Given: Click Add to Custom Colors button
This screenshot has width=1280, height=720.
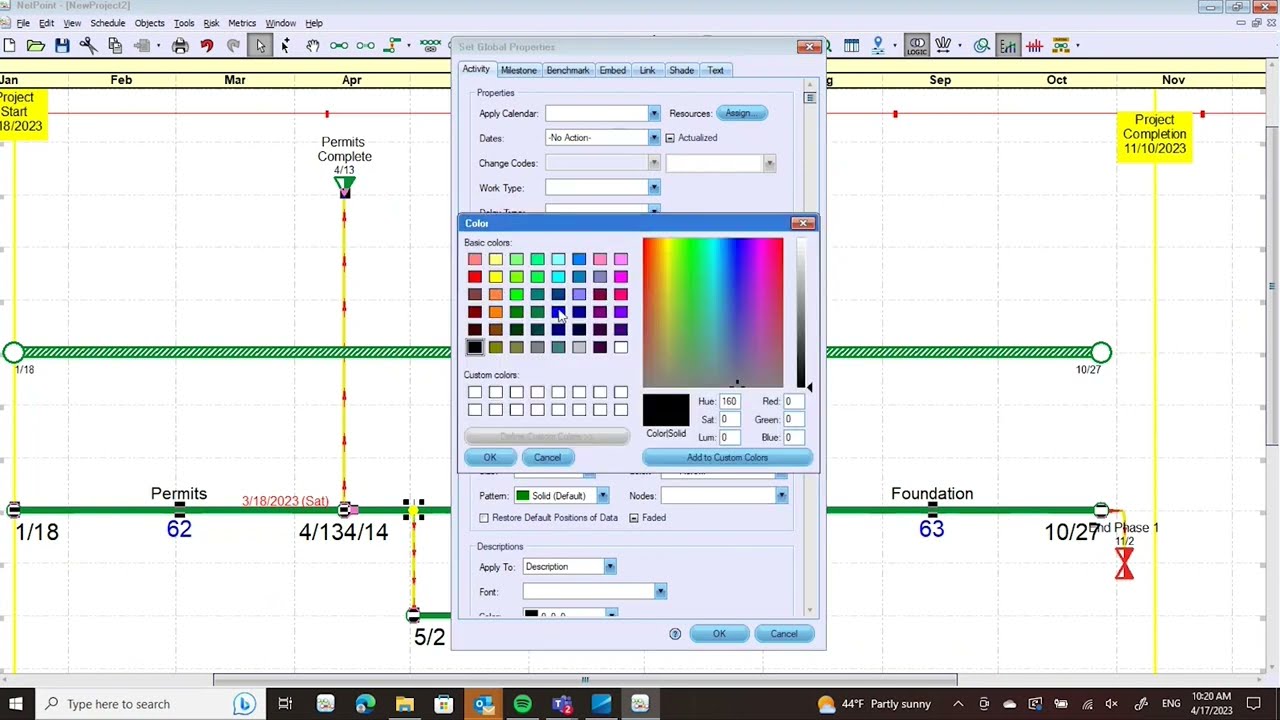Looking at the screenshot, I should 727,458.
